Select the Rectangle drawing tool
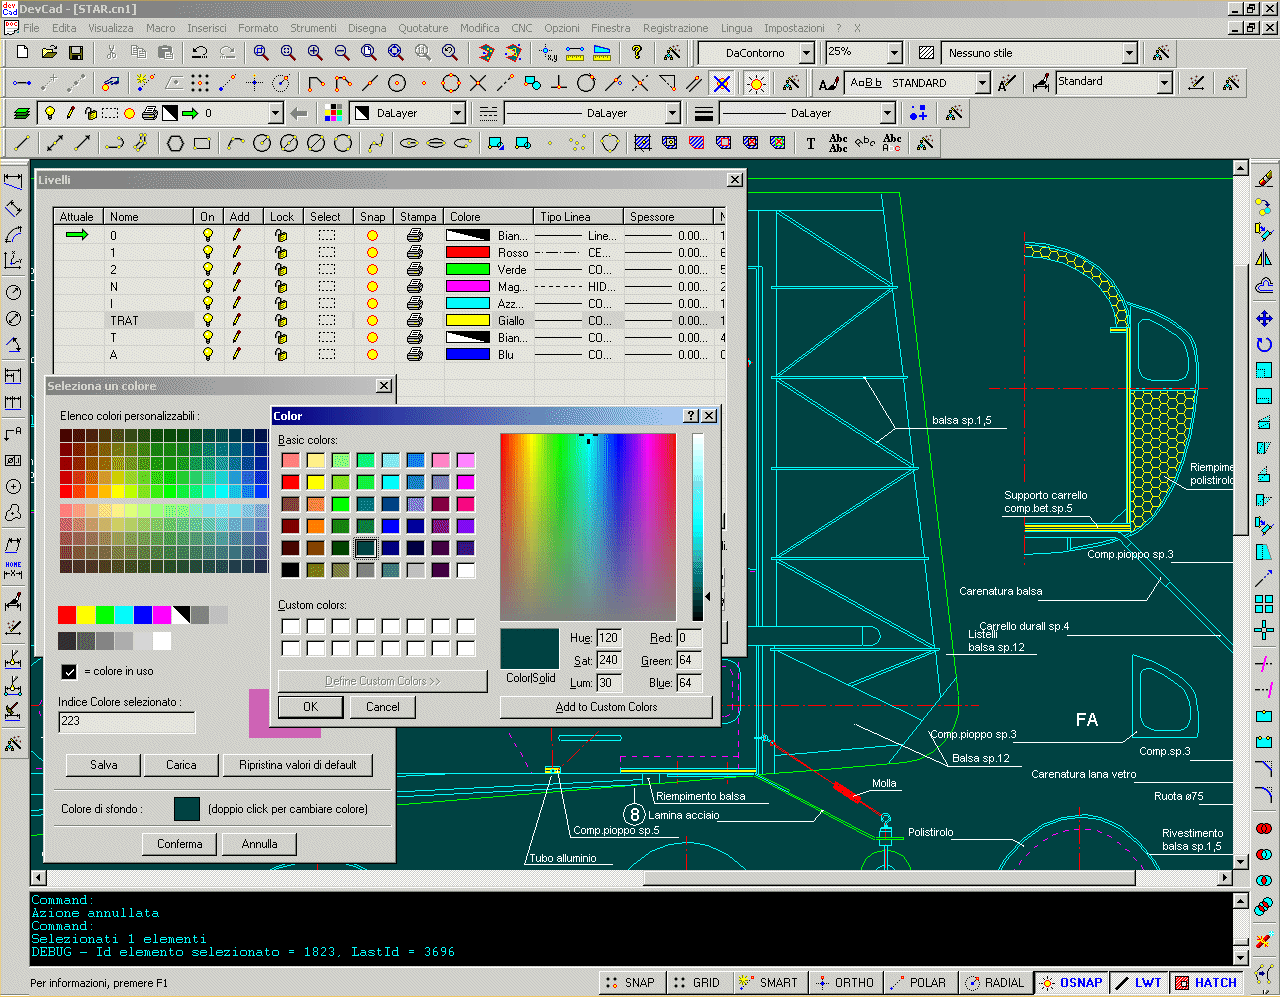 click(x=202, y=142)
